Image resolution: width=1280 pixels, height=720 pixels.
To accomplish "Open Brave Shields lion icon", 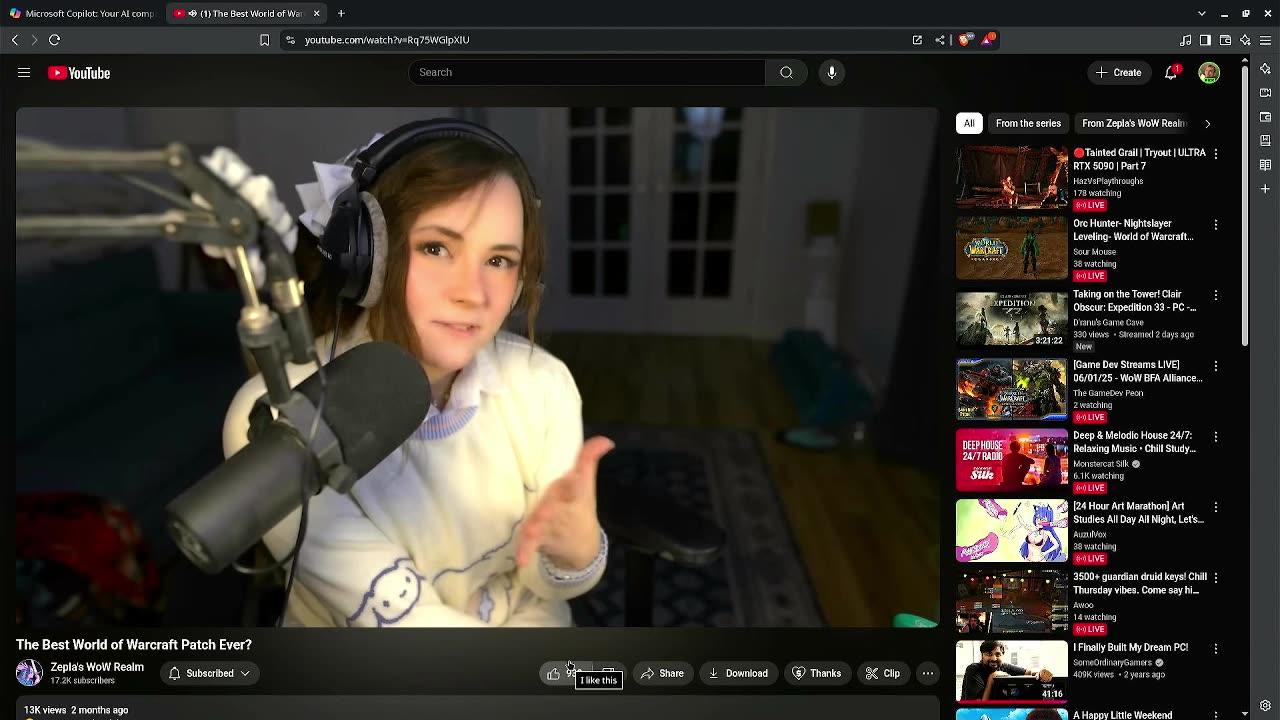I will pyautogui.click(x=965, y=40).
